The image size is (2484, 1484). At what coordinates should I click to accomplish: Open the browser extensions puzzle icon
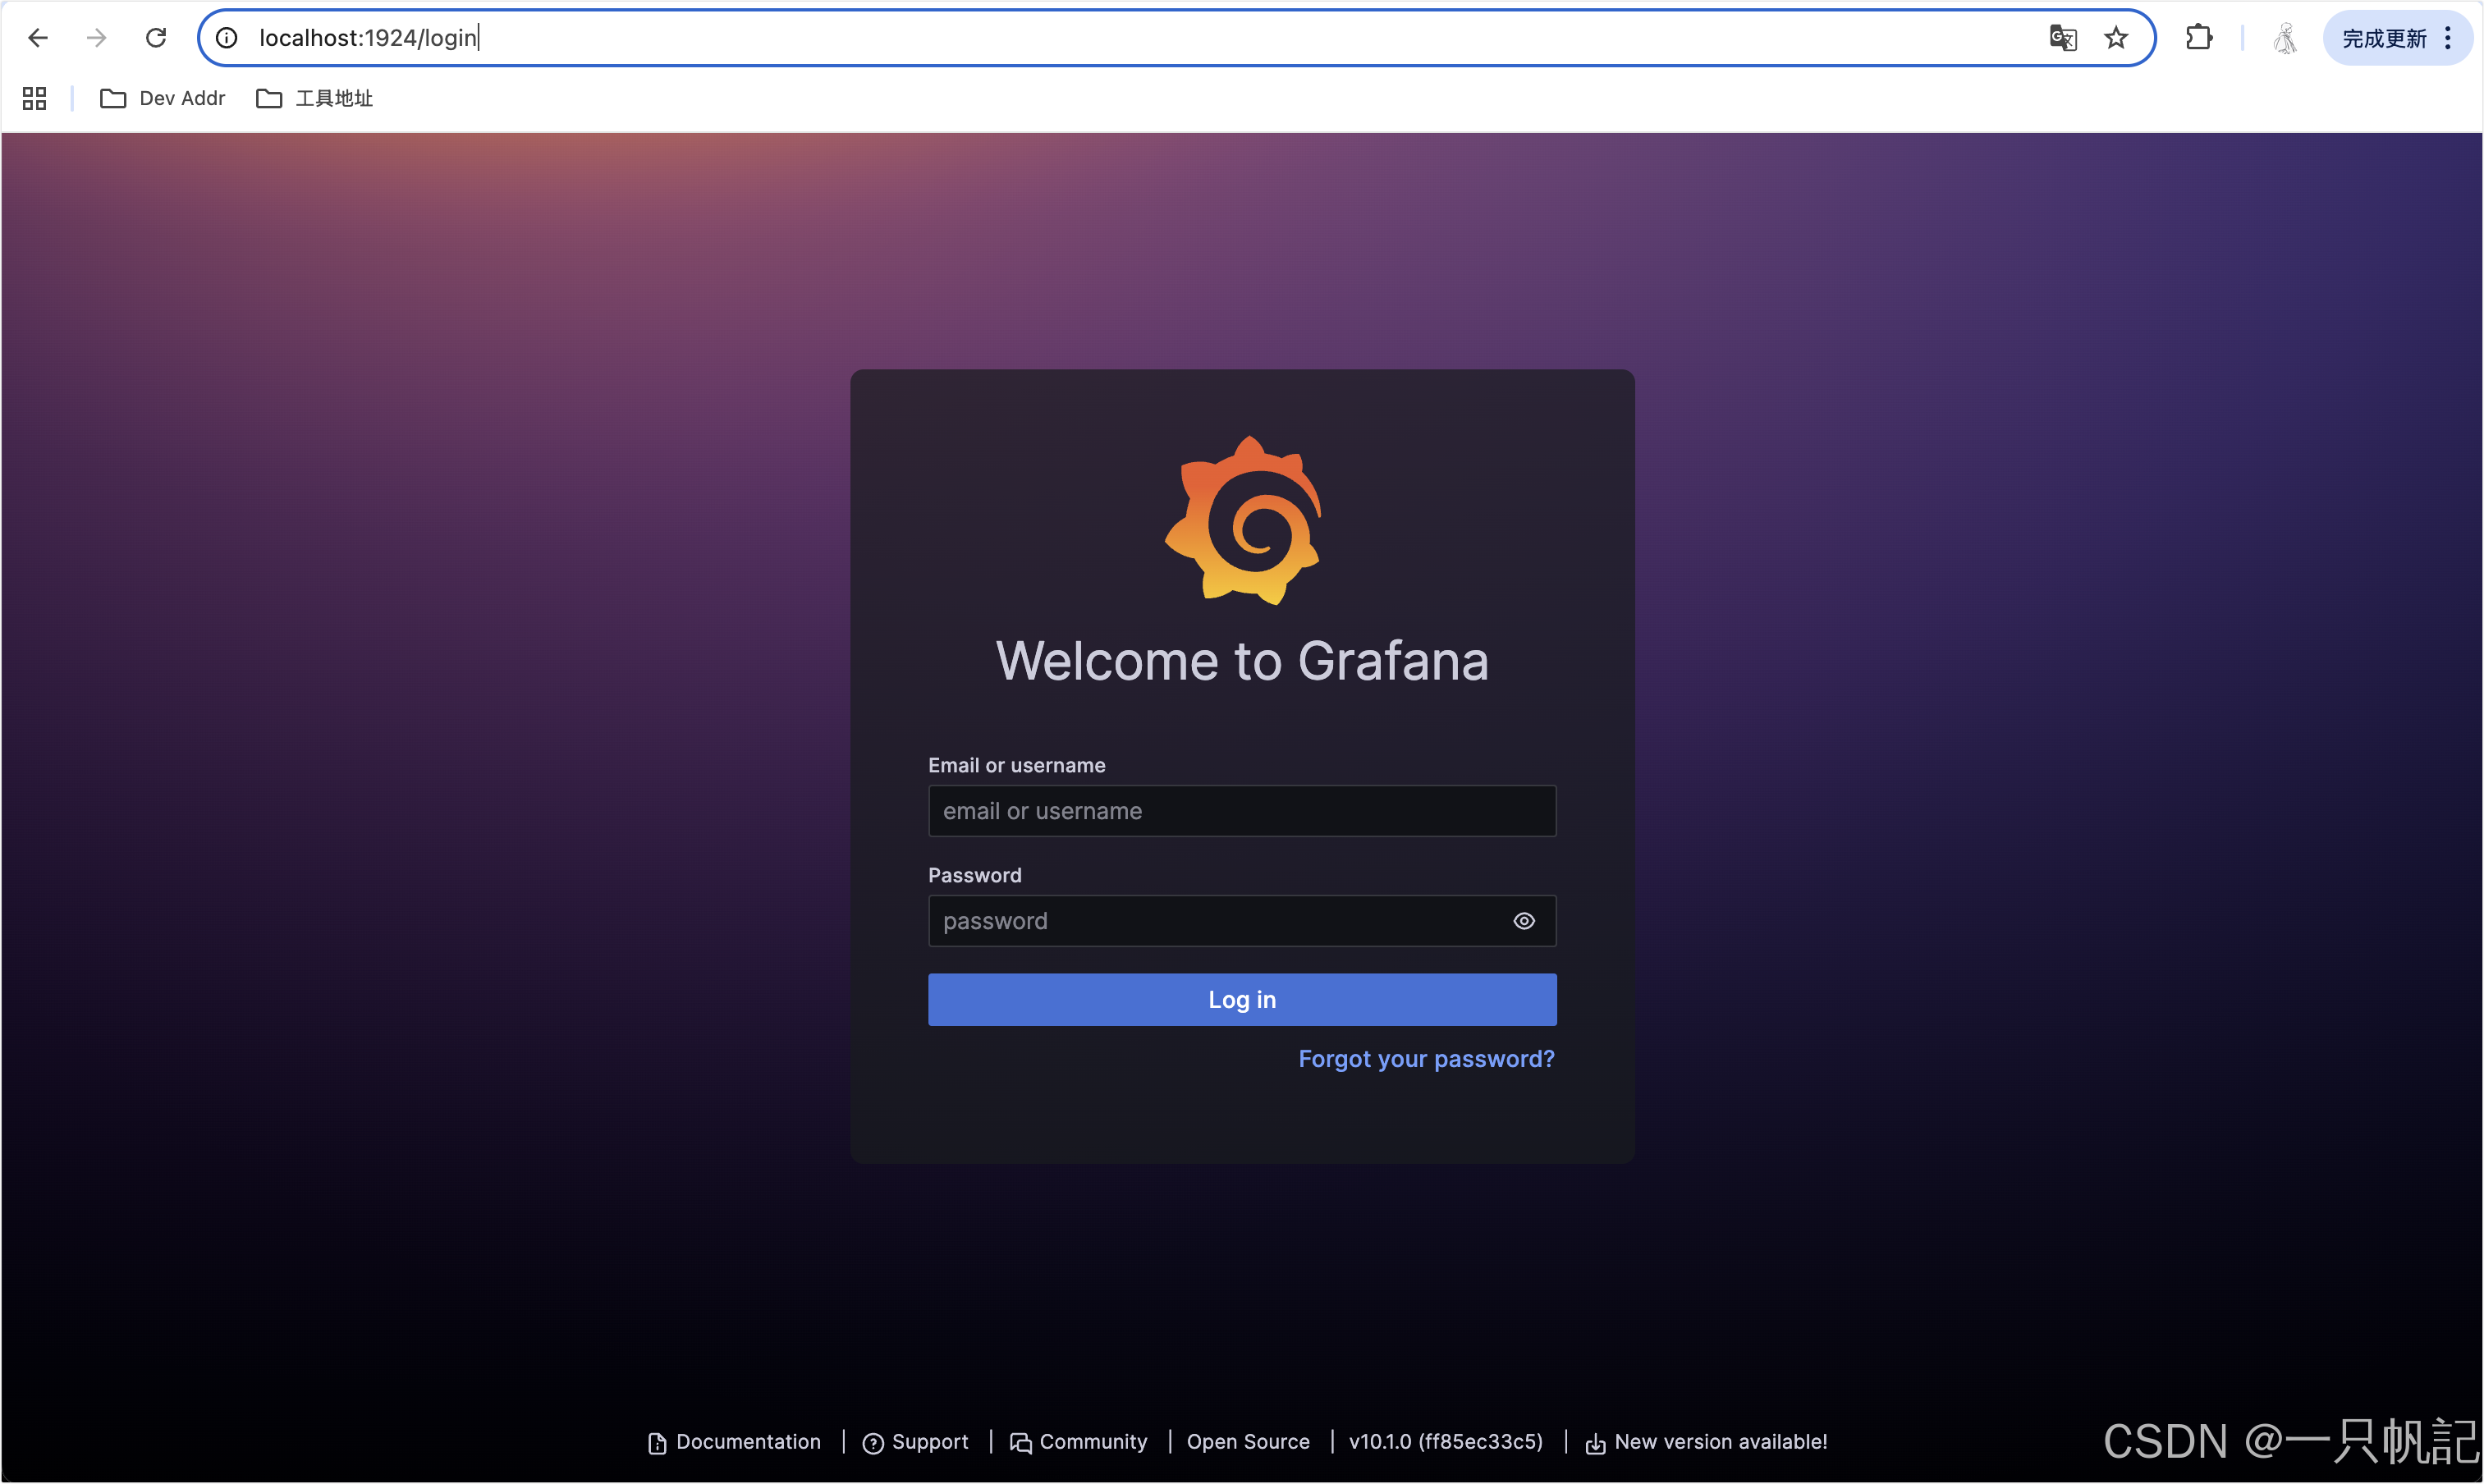coord(2198,38)
